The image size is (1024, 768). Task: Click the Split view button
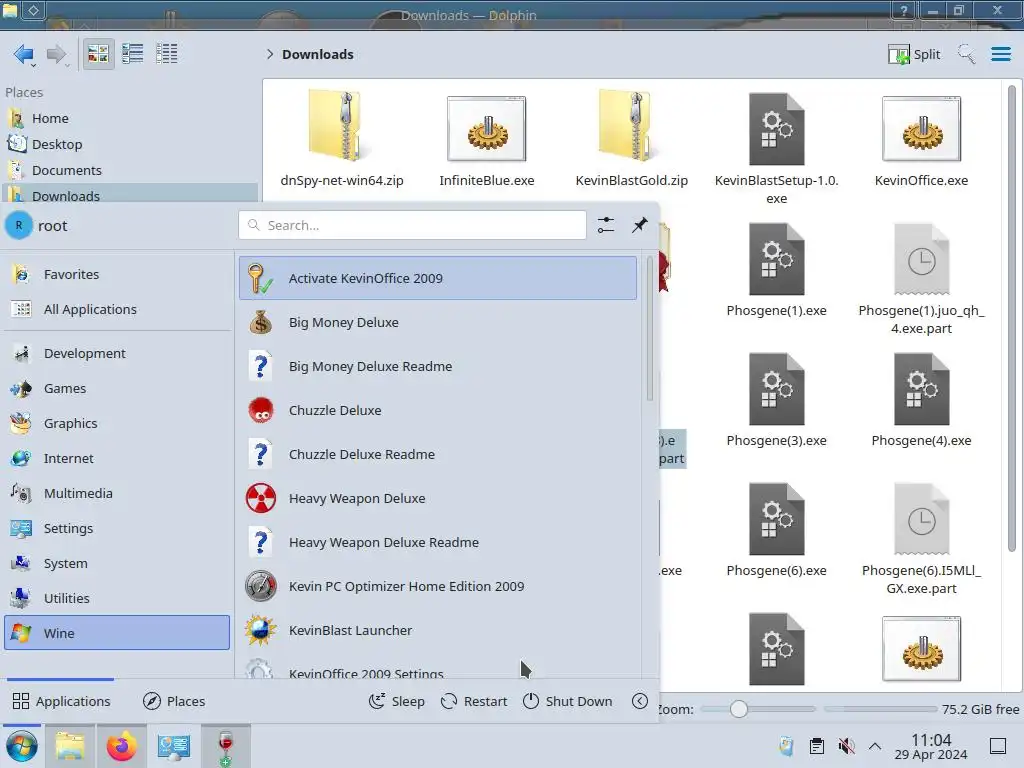tap(914, 54)
